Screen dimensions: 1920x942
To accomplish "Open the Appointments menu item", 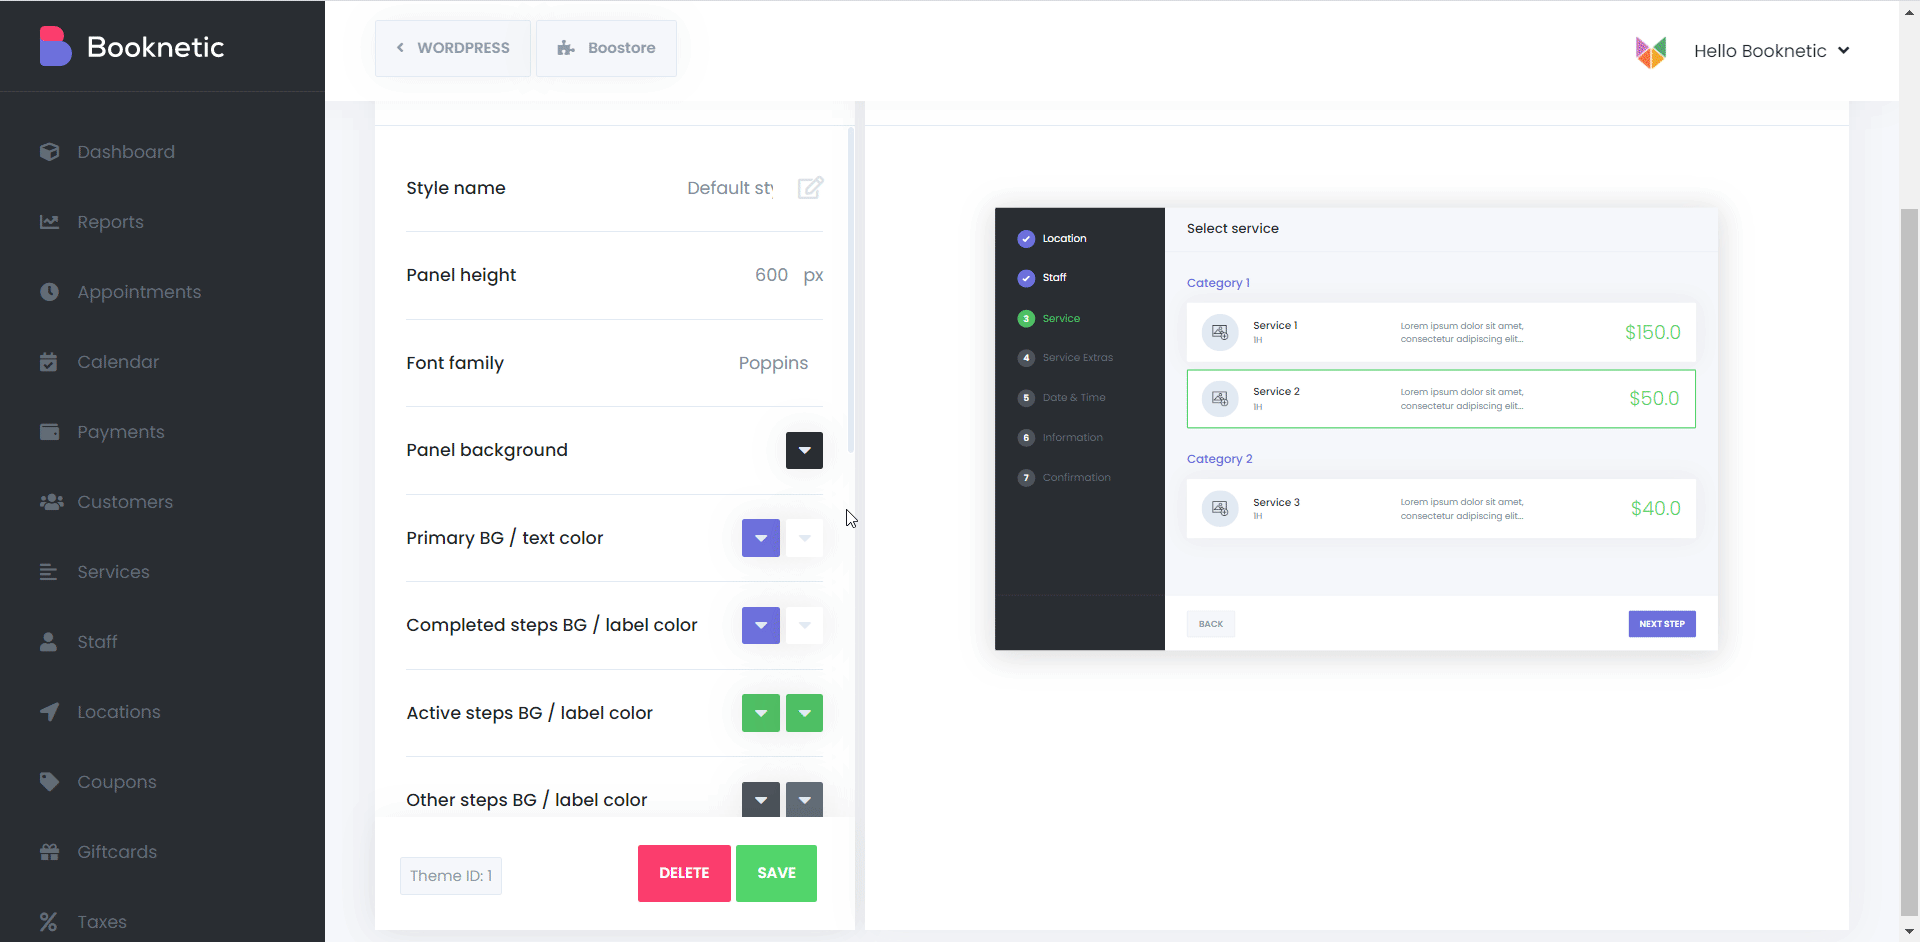I will [x=139, y=292].
